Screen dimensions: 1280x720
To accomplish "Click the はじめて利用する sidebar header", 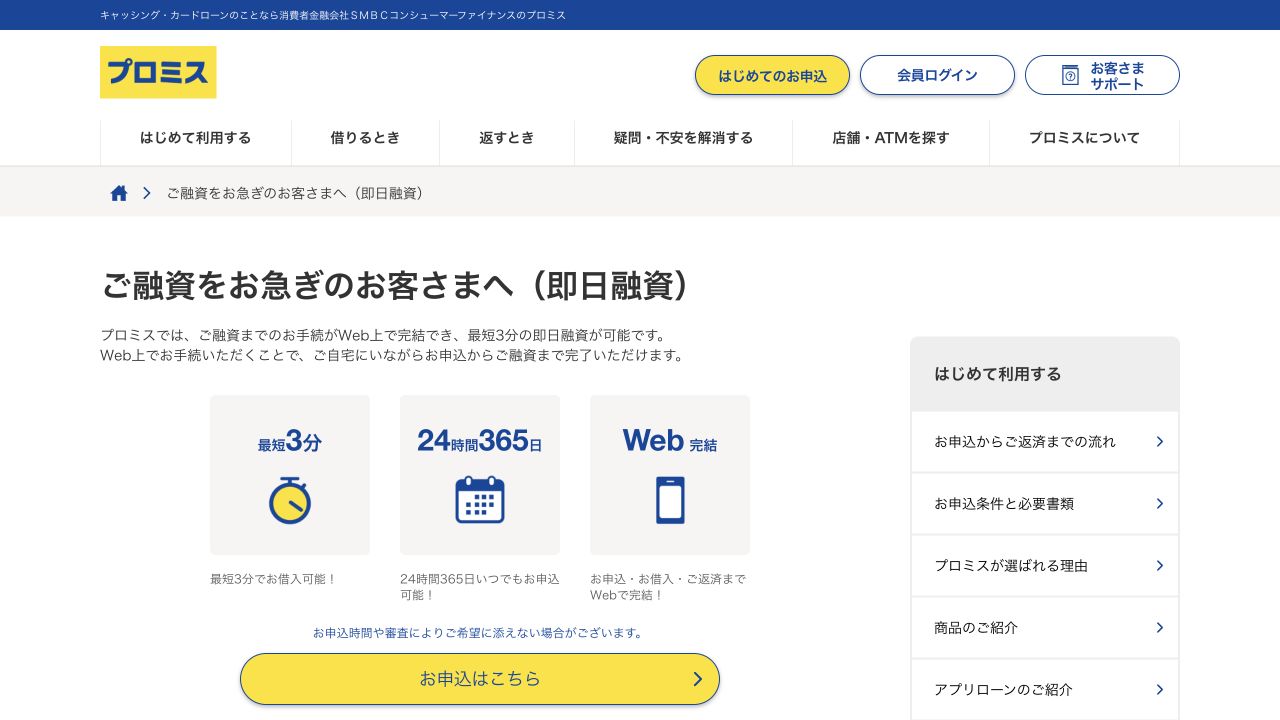I will tap(1045, 374).
